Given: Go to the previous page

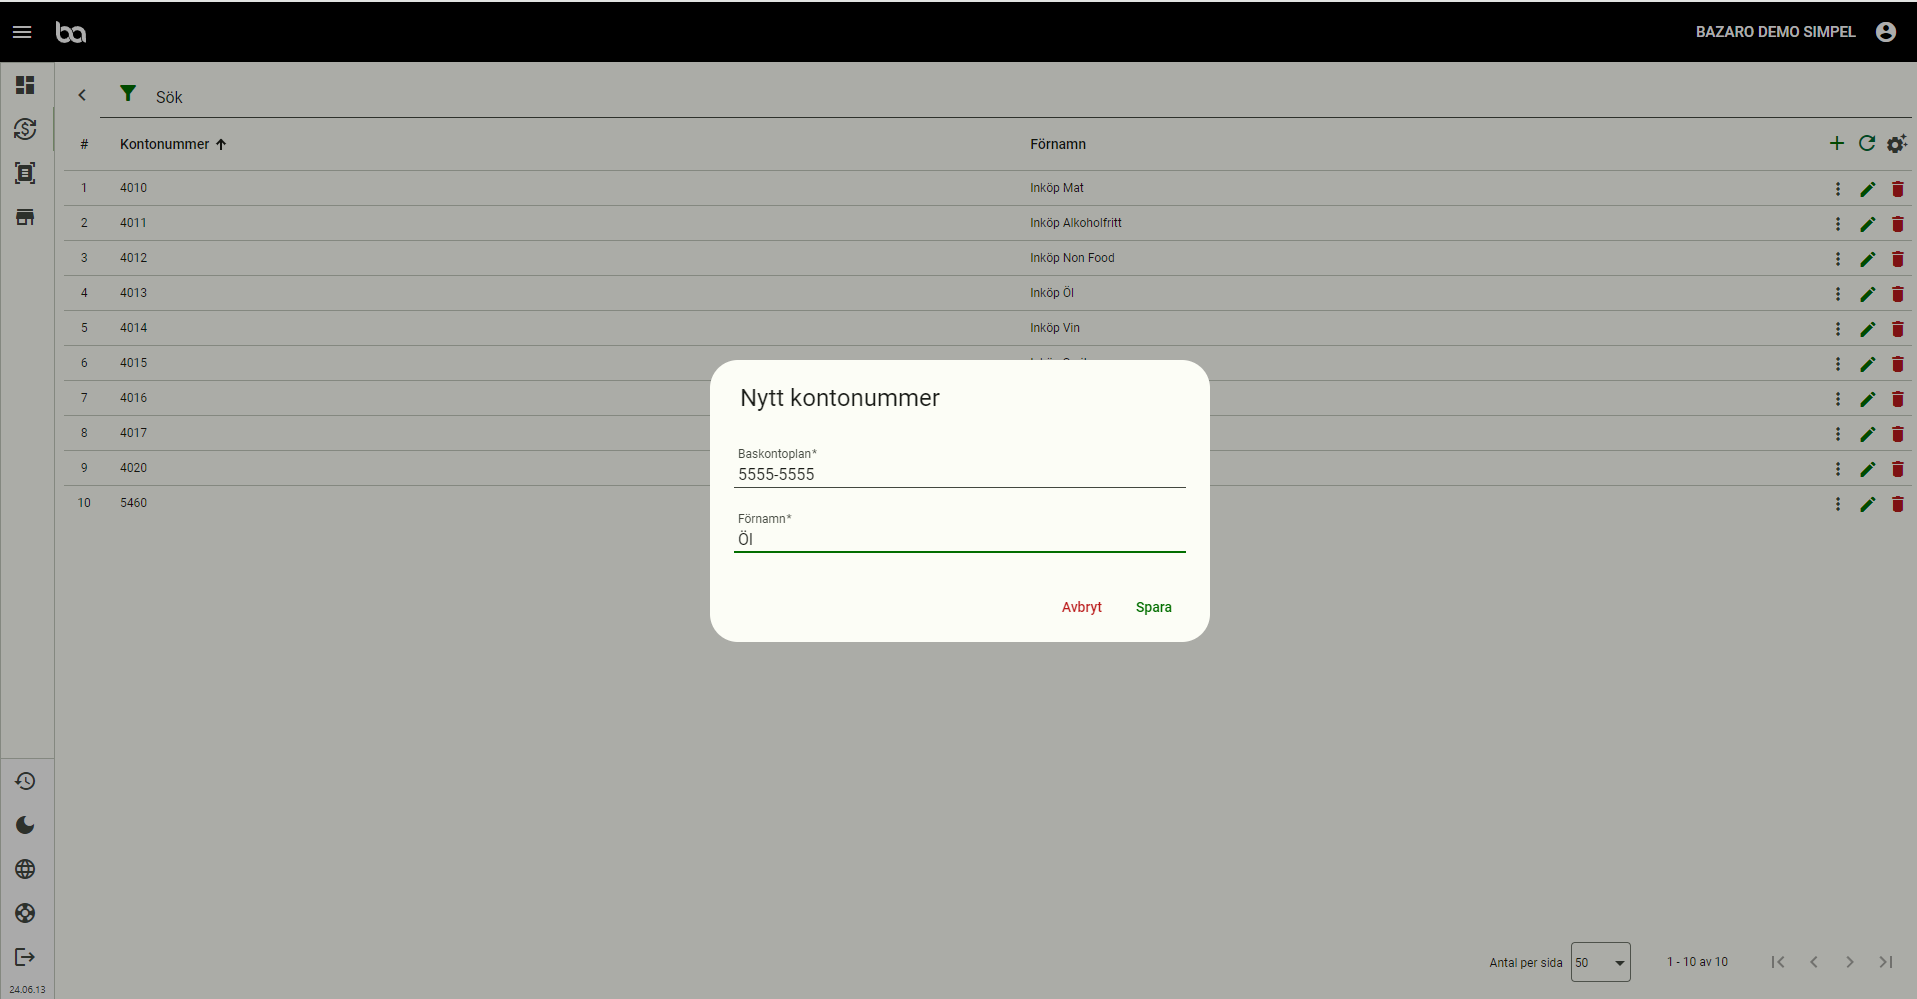Looking at the screenshot, I should click(x=1814, y=962).
